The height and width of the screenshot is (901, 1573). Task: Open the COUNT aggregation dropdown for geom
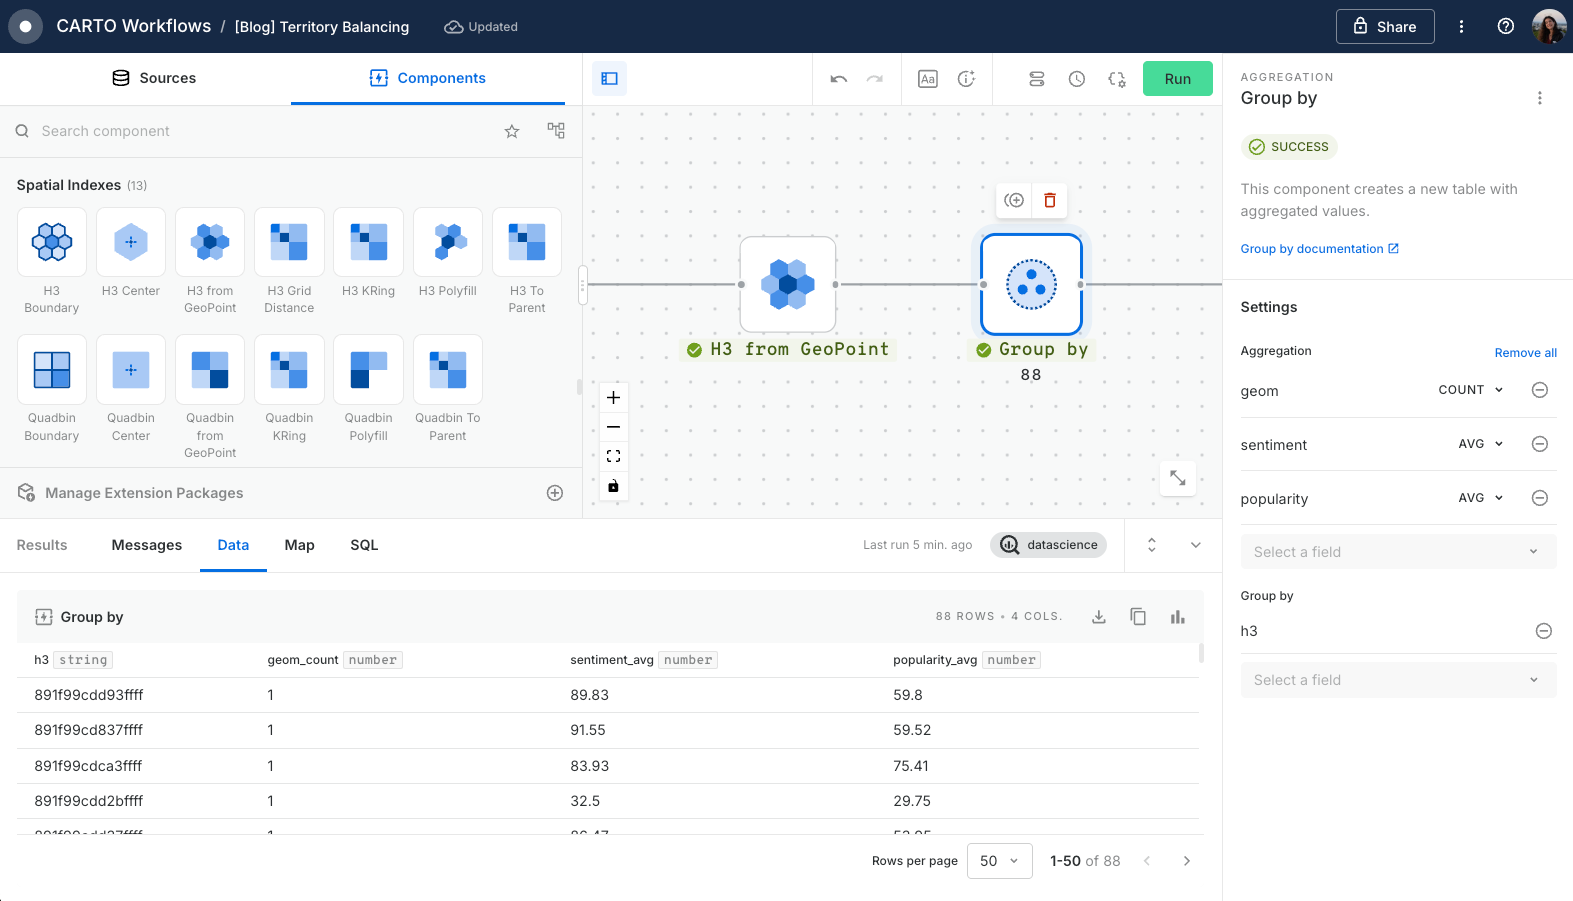pyautogui.click(x=1470, y=390)
